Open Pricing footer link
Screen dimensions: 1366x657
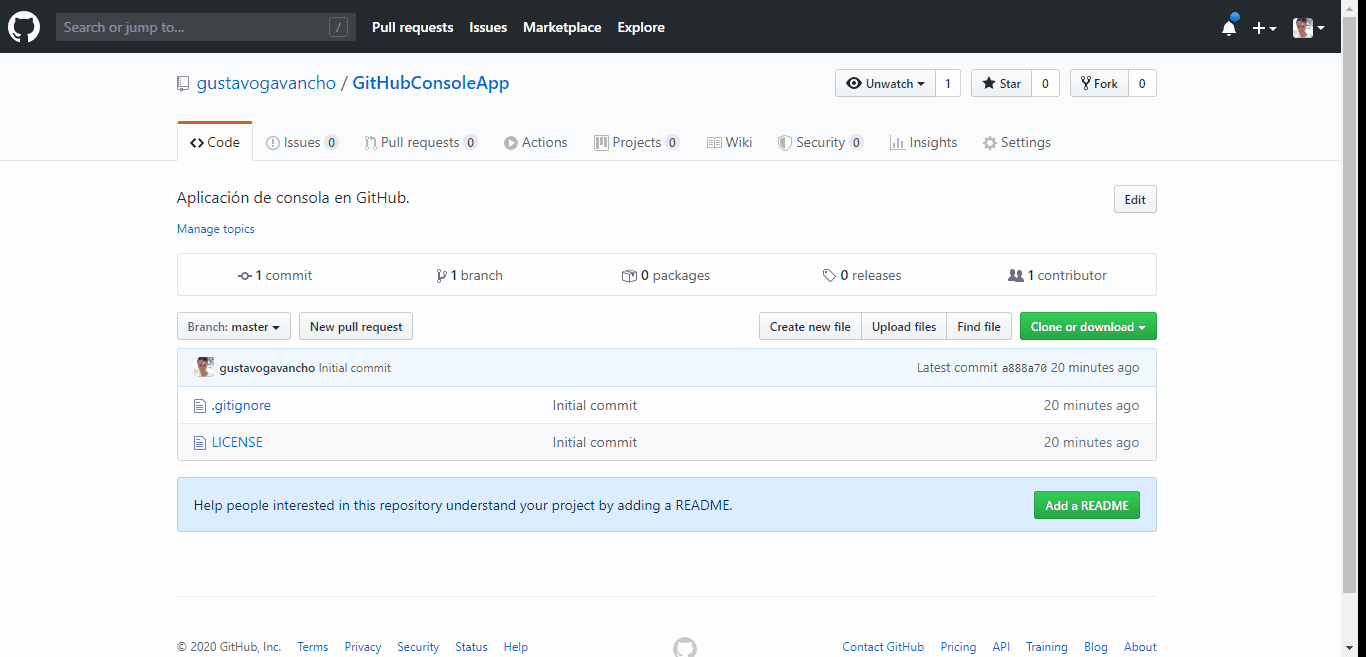pos(958,647)
